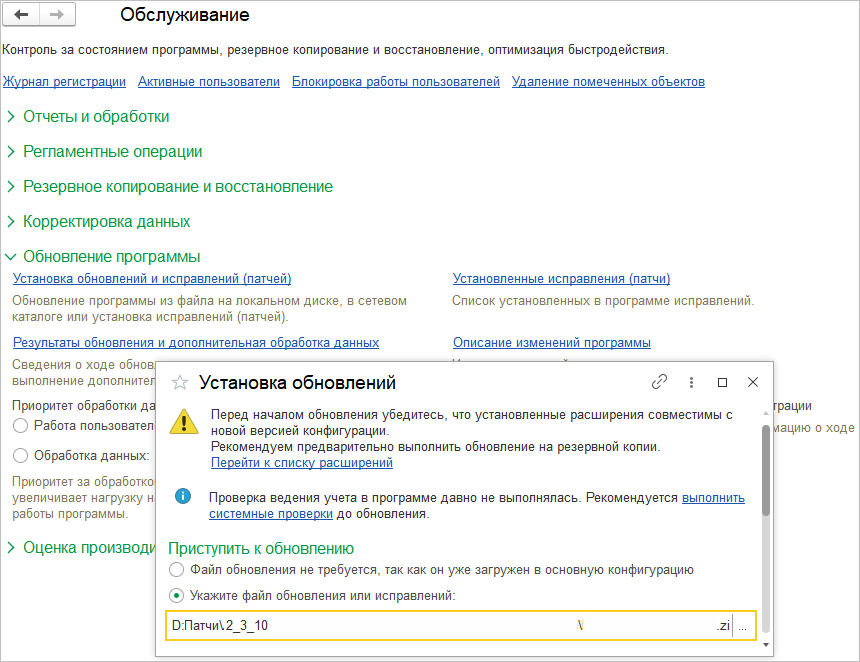
Task: Open Установленные исправления (патчи) link
Action: (x=561, y=279)
